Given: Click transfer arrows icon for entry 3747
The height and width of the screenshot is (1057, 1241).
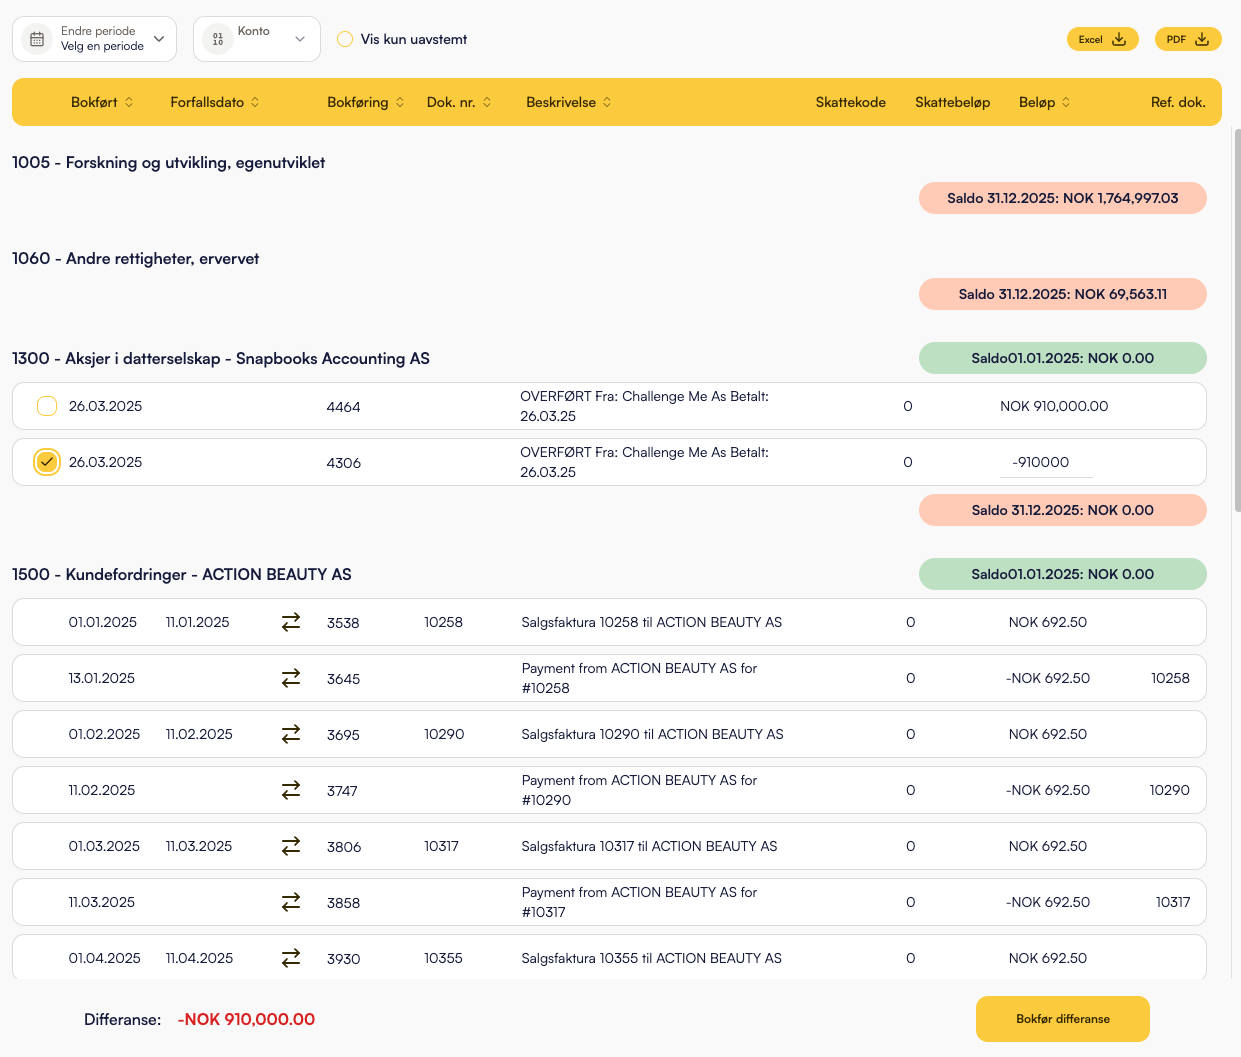Looking at the screenshot, I should click(x=291, y=790).
